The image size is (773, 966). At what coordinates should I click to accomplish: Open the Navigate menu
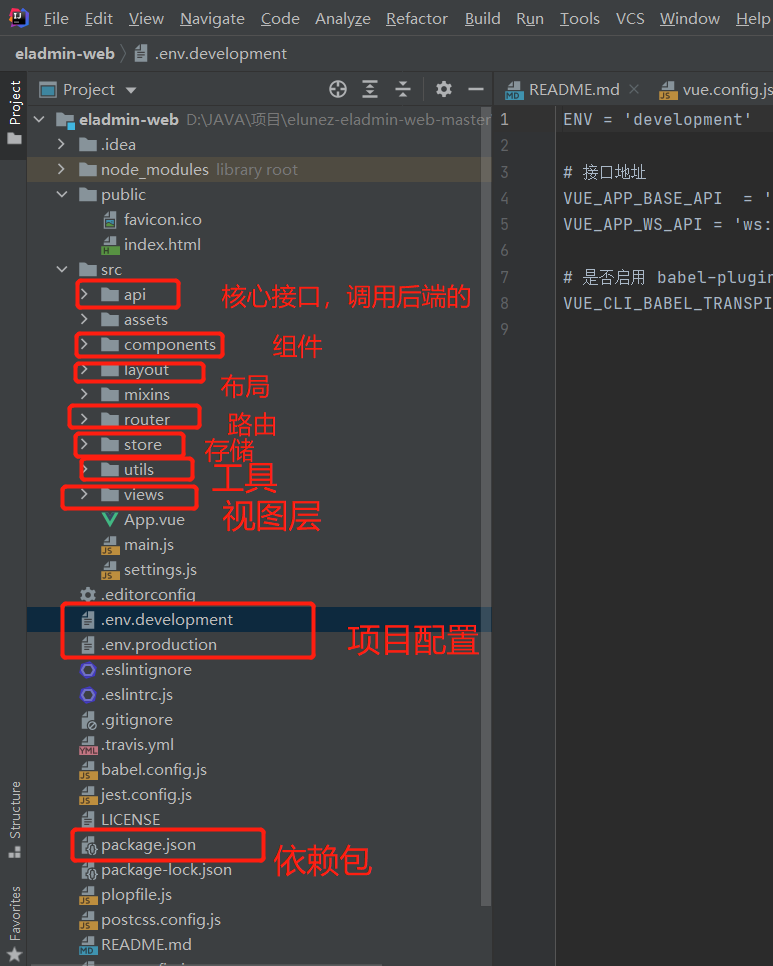pyautogui.click(x=212, y=19)
